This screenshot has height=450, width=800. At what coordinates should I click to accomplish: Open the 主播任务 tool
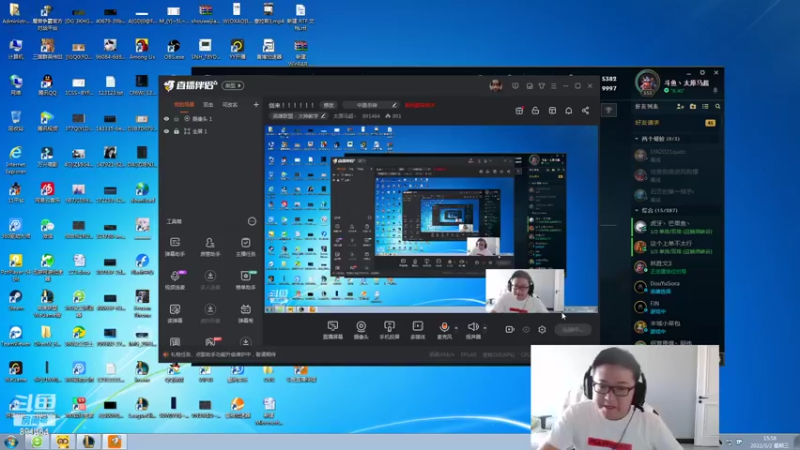(x=245, y=246)
